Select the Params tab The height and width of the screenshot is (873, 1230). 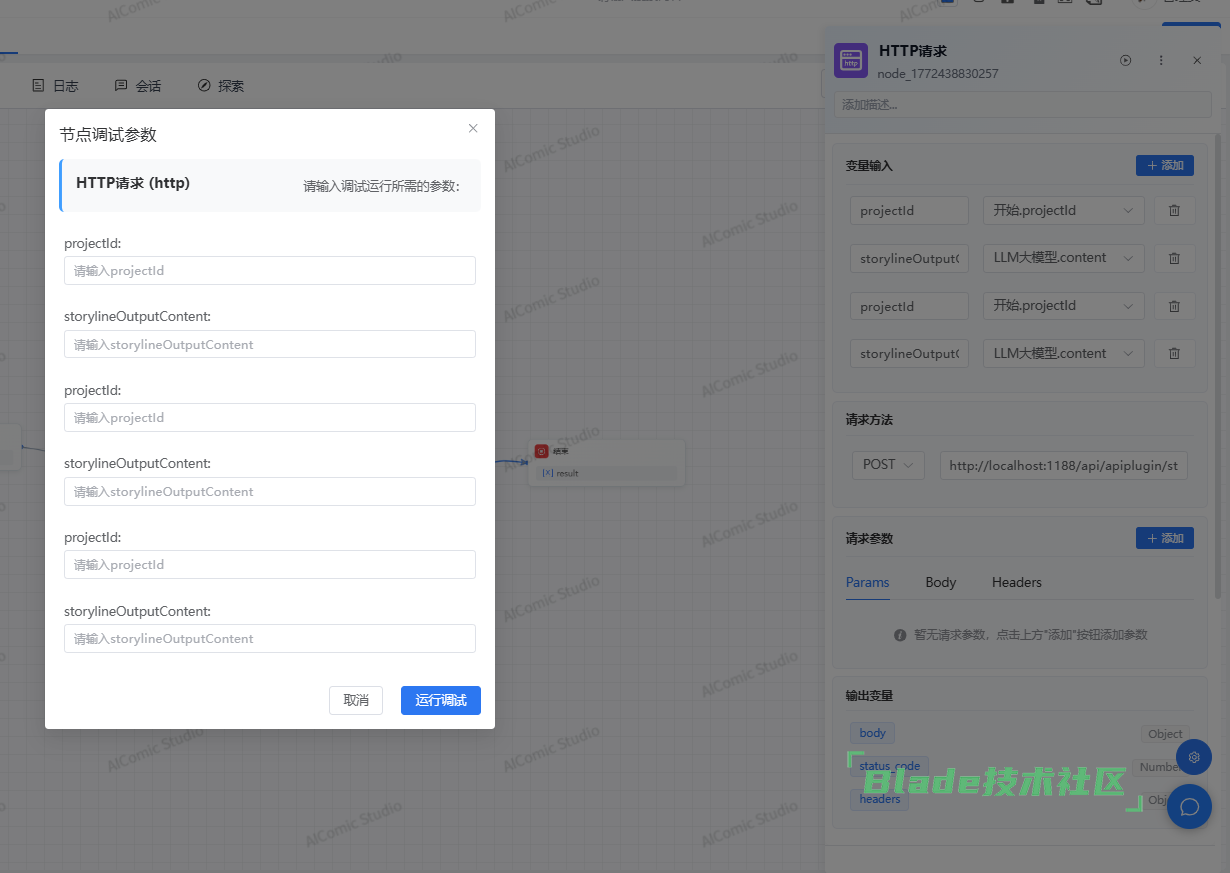[867, 582]
